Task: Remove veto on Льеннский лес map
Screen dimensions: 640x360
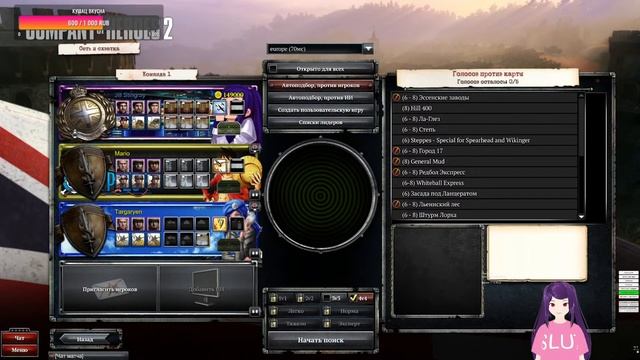Action: coord(396,204)
